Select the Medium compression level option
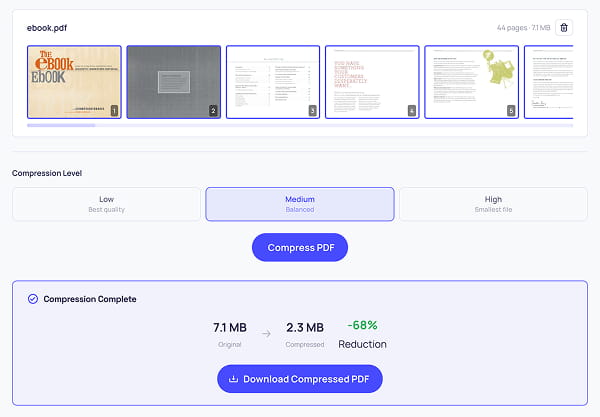Viewport: 600px width, 417px height. (x=300, y=204)
